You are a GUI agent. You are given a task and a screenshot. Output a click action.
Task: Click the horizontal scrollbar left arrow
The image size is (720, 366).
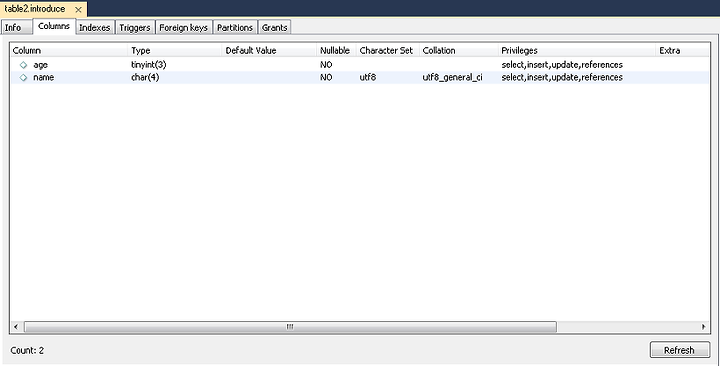tap(16, 327)
